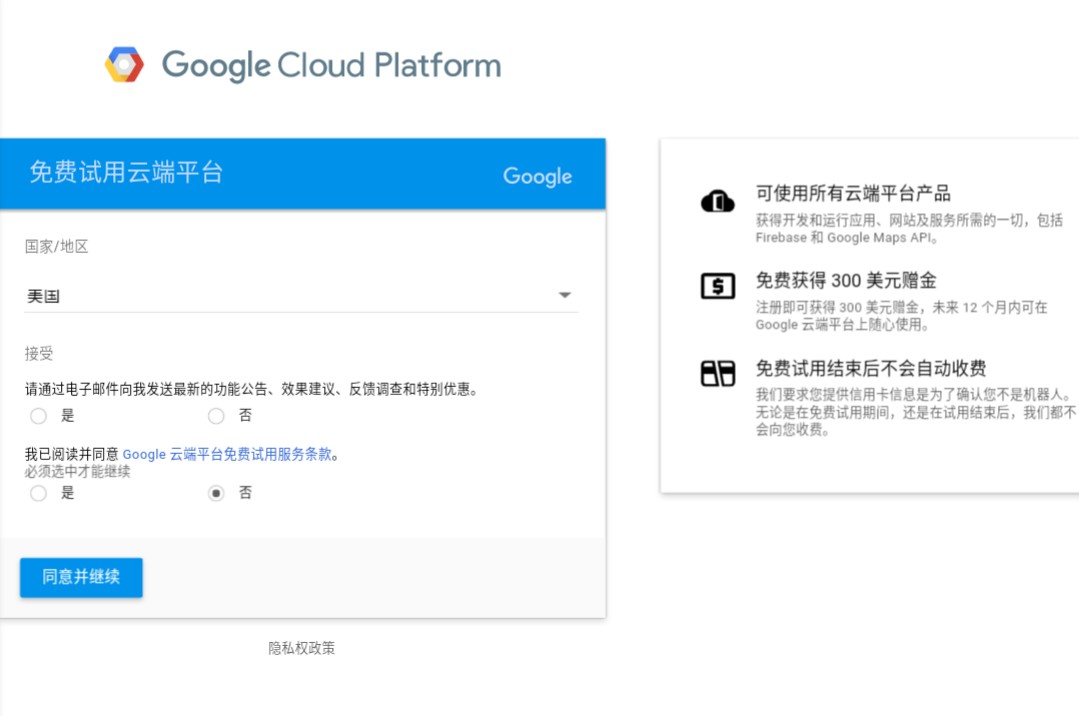Choose 否 for the terms of service agreement

[216, 493]
